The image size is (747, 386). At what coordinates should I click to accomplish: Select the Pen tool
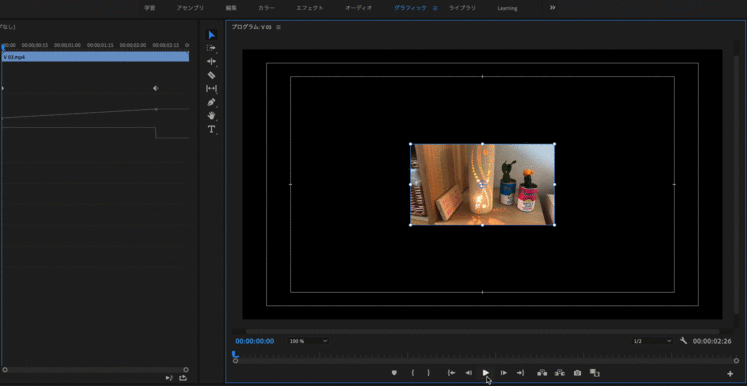click(x=212, y=102)
